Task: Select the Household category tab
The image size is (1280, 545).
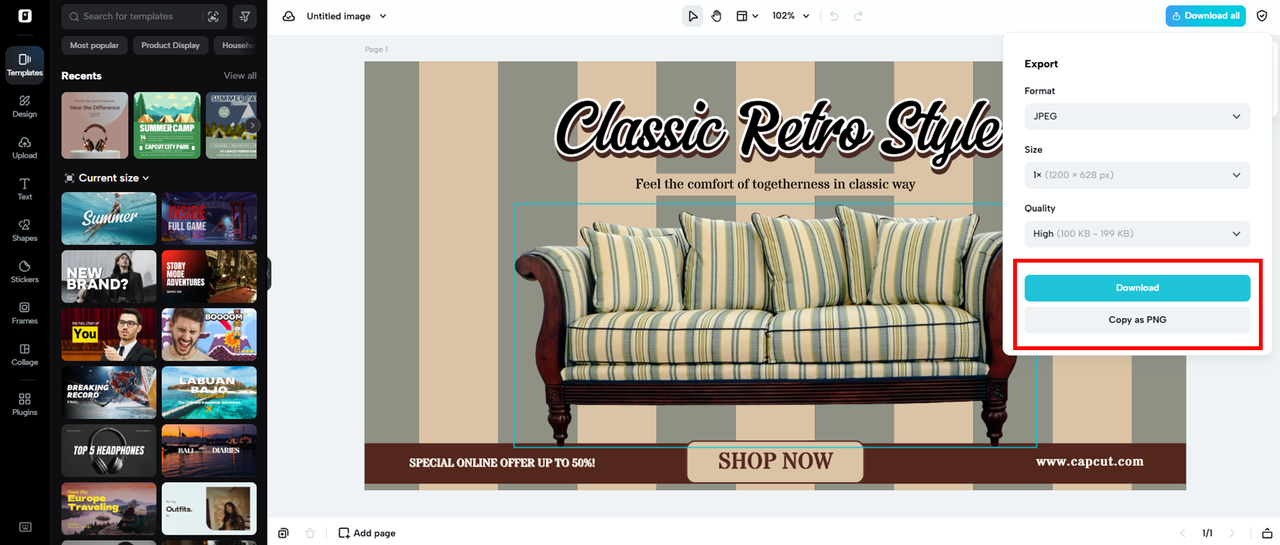Action: coord(238,45)
